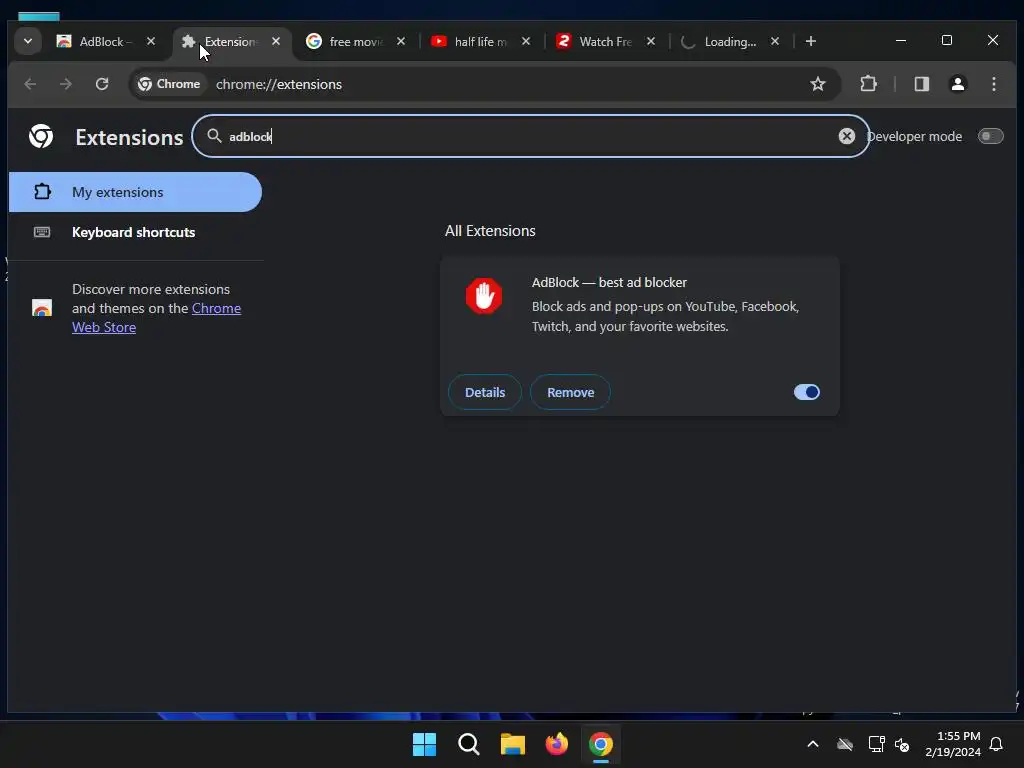This screenshot has width=1024, height=768.
Task: Open the clock showing 1:55 PM
Action: tap(952, 744)
